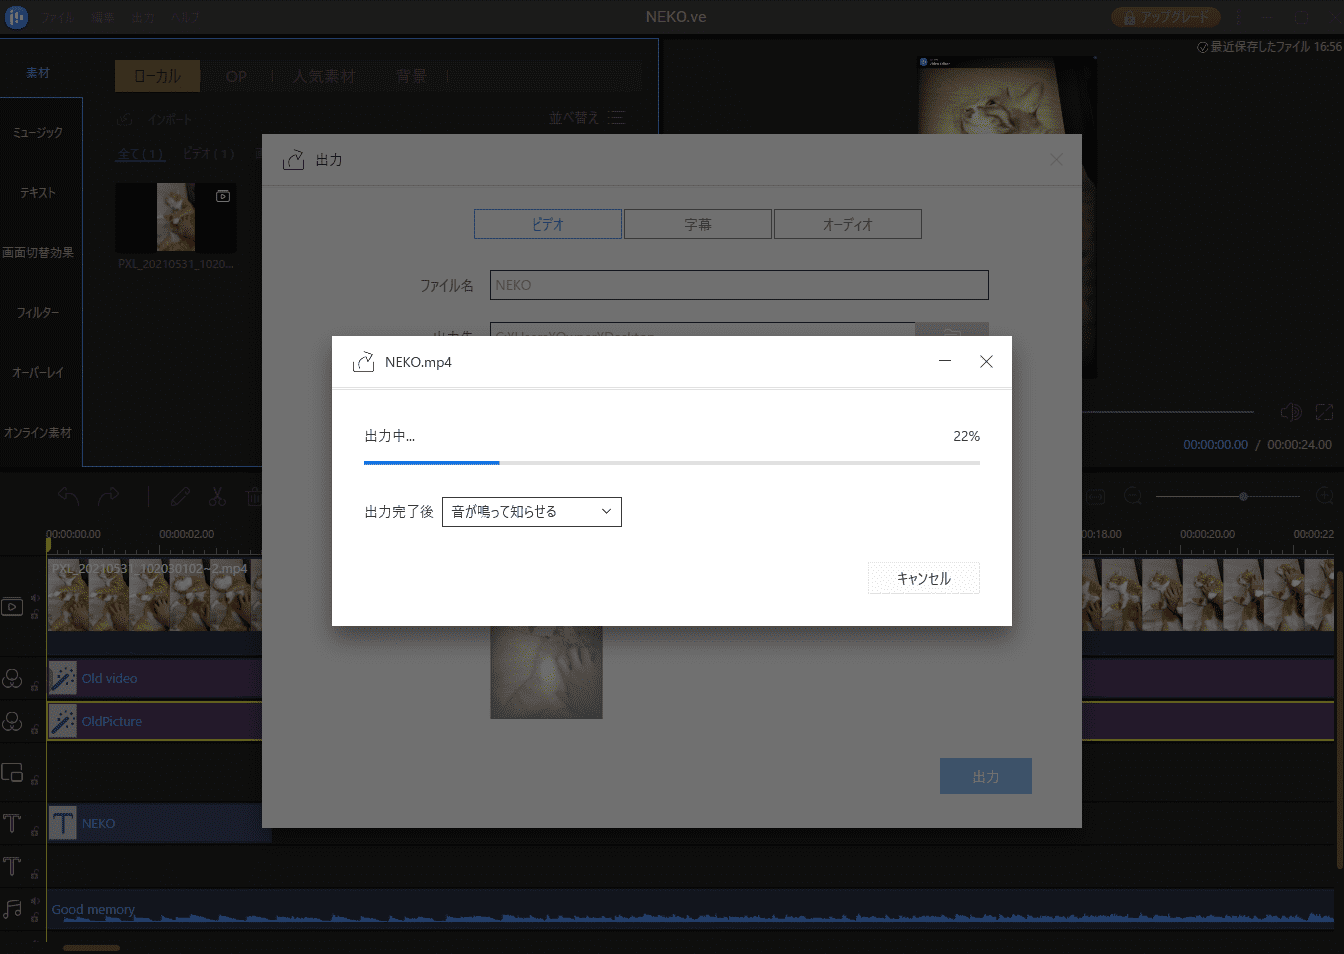Click the pencil edit tool
Screen dimensions: 1344x954
180,496
